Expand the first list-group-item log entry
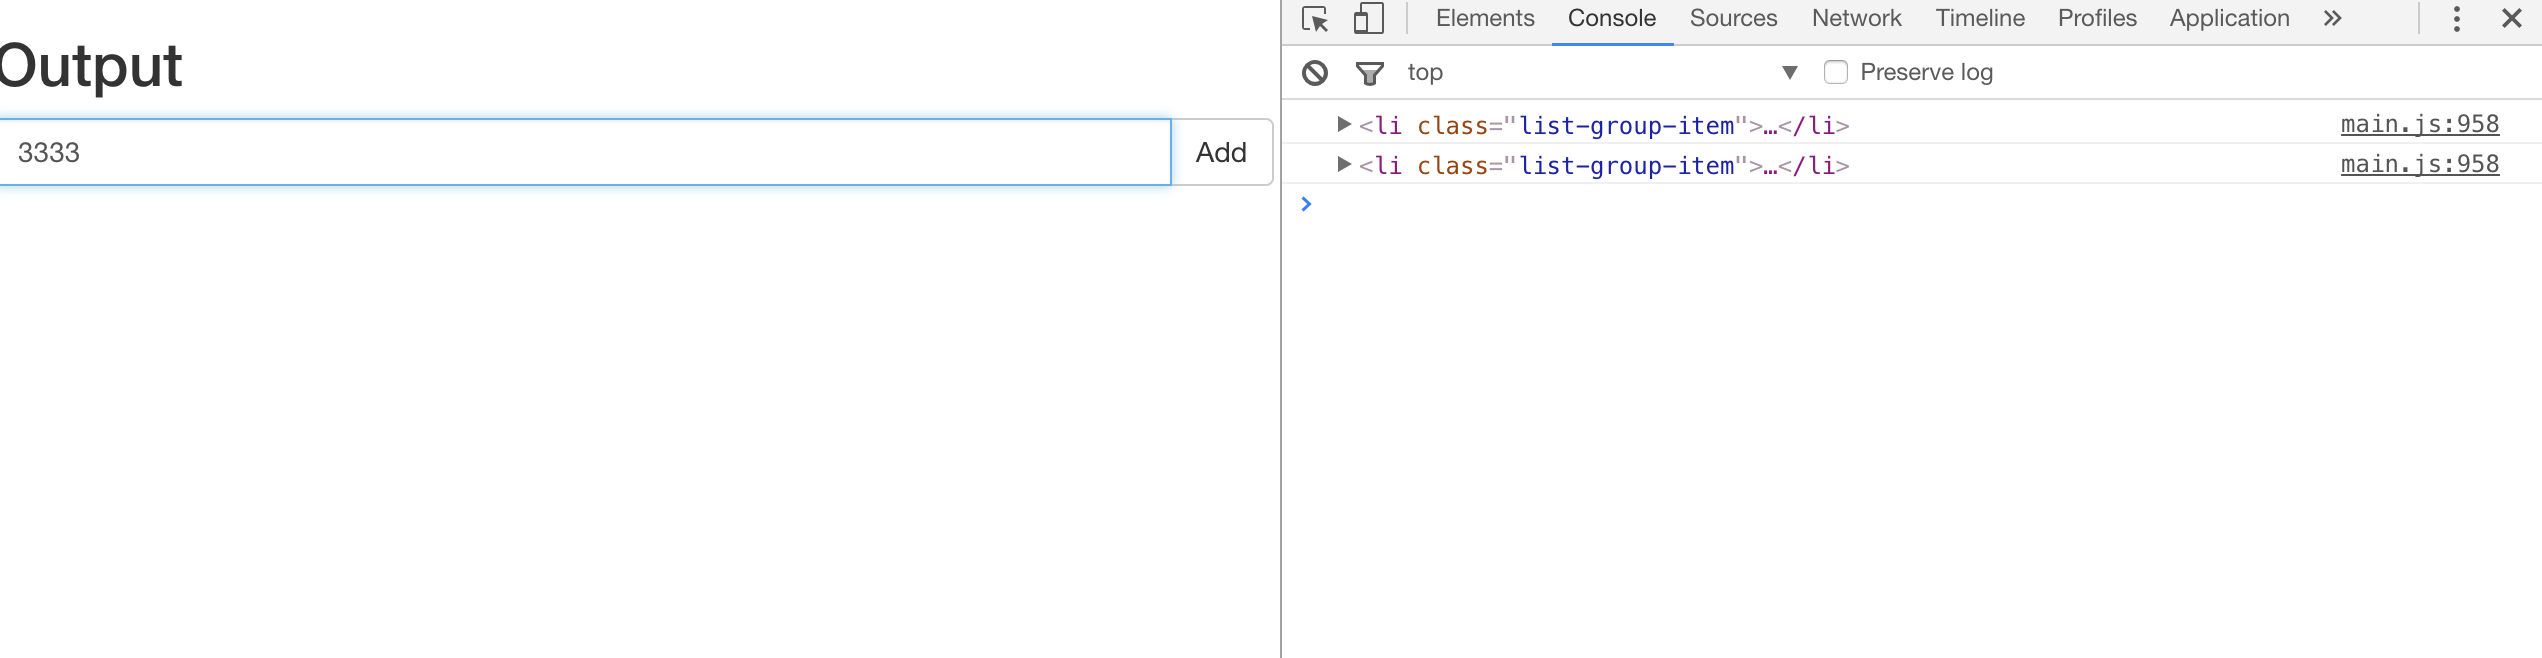This screenshot has height=658, width=2542. click(1344, 125)
